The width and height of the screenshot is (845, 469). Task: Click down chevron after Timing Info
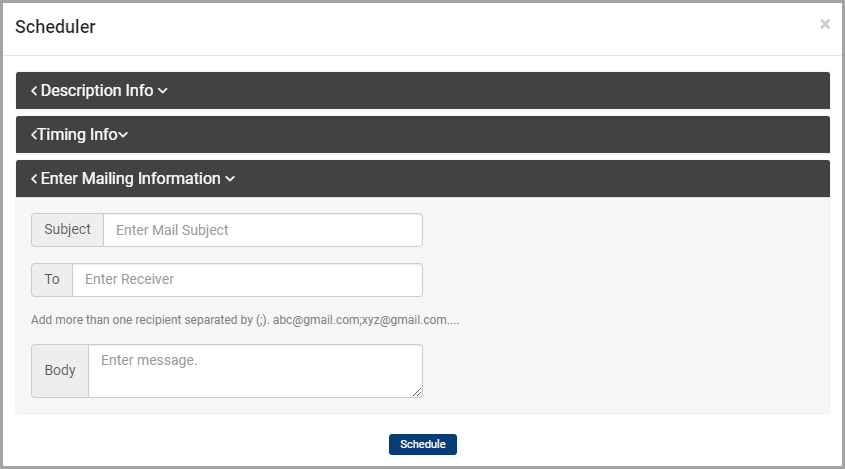point(123,135)
